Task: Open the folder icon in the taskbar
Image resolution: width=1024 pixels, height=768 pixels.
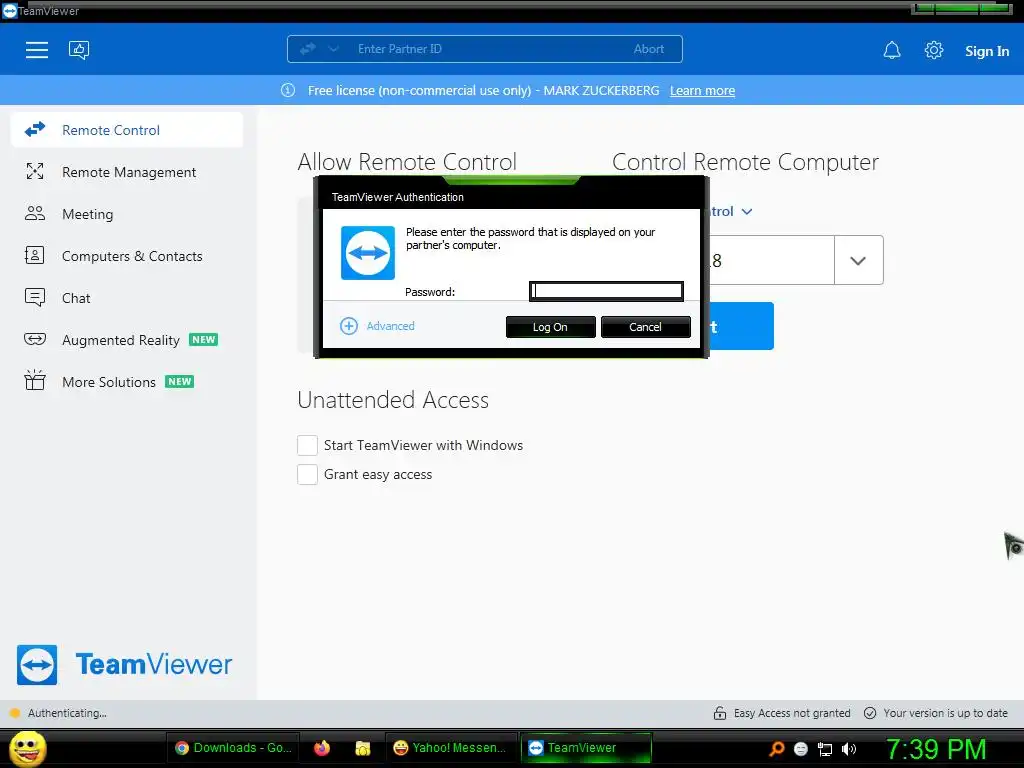Action: pos(362,748)
